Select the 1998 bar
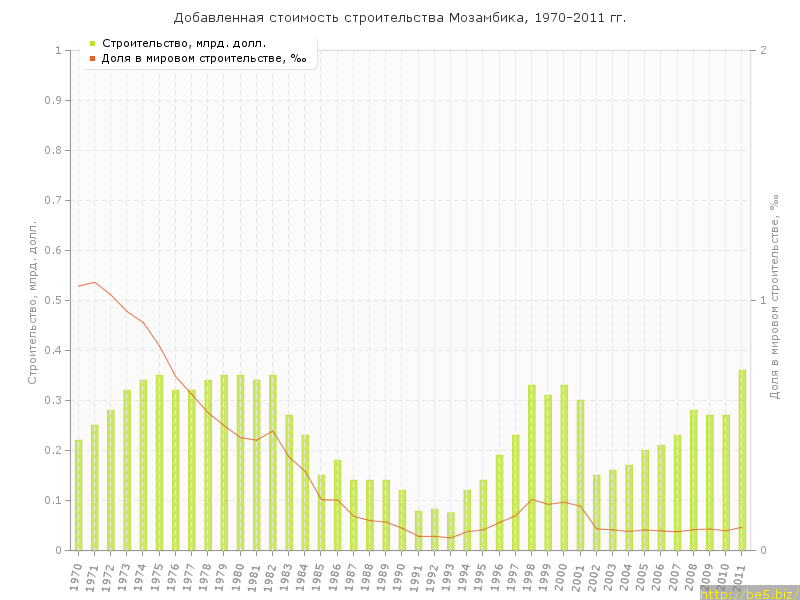The height and width of the screenshot is (600, 800). (532, 468)
